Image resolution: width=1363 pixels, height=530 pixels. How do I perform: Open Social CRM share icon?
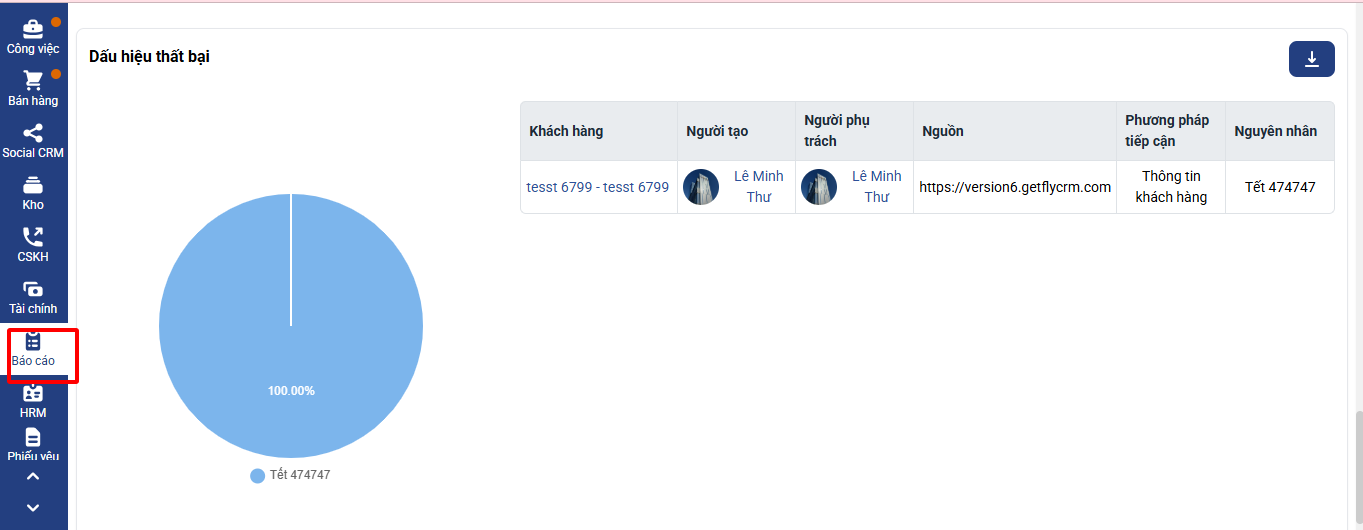(33, 133)
